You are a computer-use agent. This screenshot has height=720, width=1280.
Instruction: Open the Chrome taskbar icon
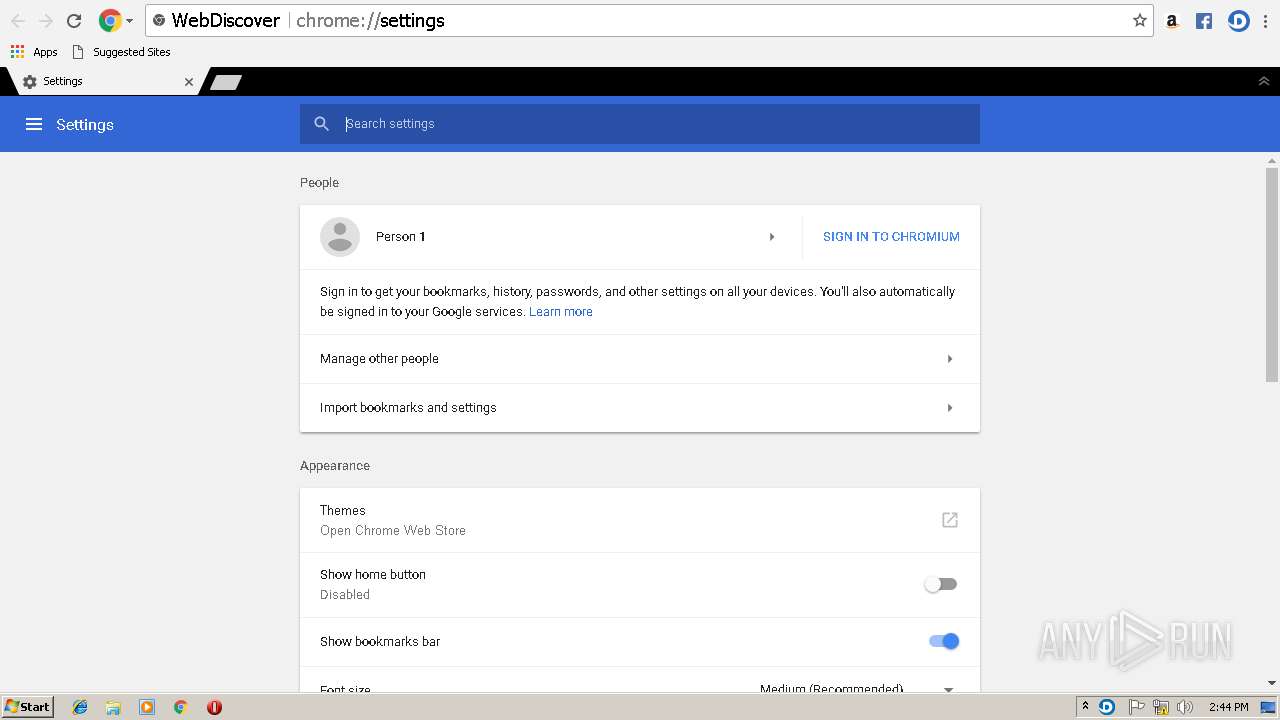(x=180, y=707)
